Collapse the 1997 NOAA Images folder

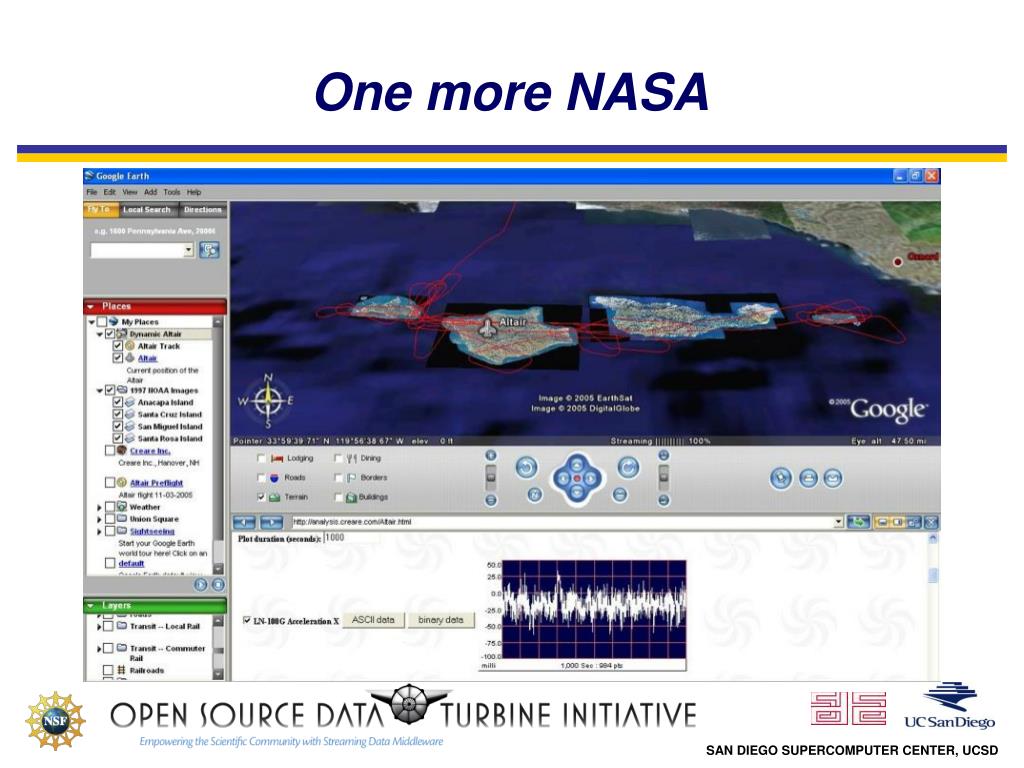(x=100, y=391)
